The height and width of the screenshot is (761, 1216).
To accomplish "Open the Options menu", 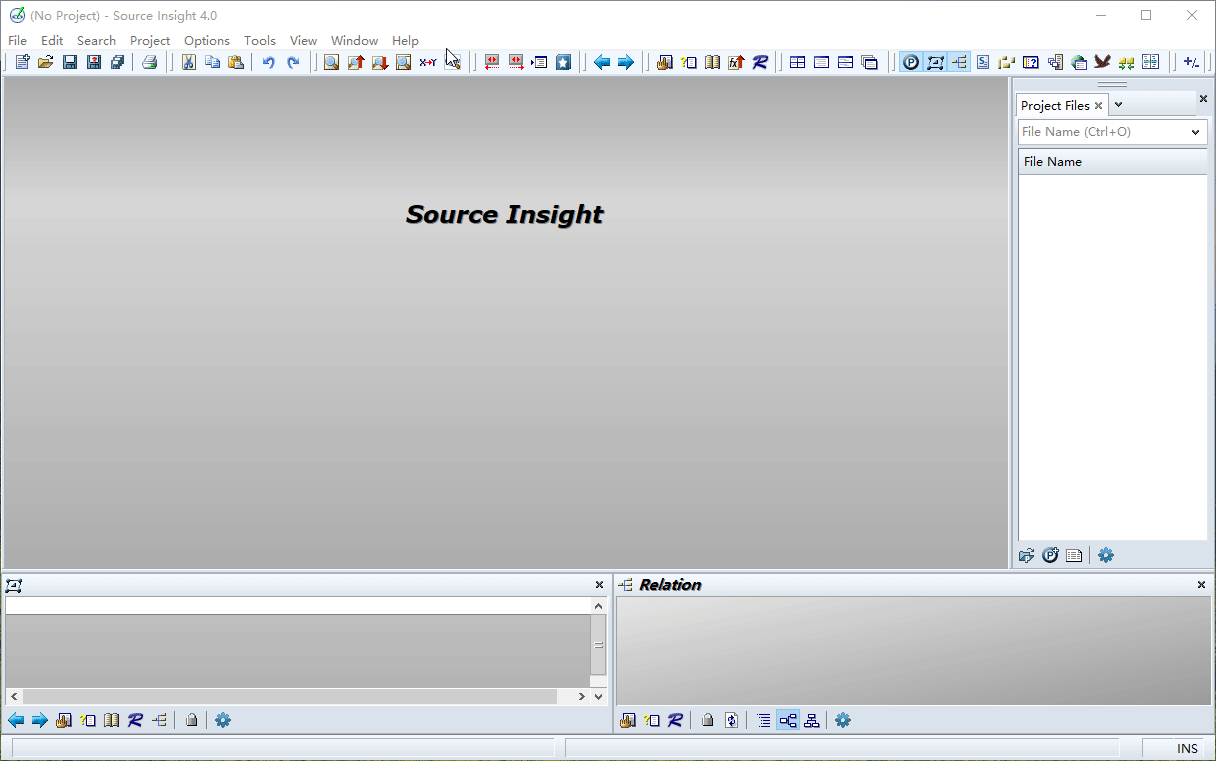I will pos(207,41).
